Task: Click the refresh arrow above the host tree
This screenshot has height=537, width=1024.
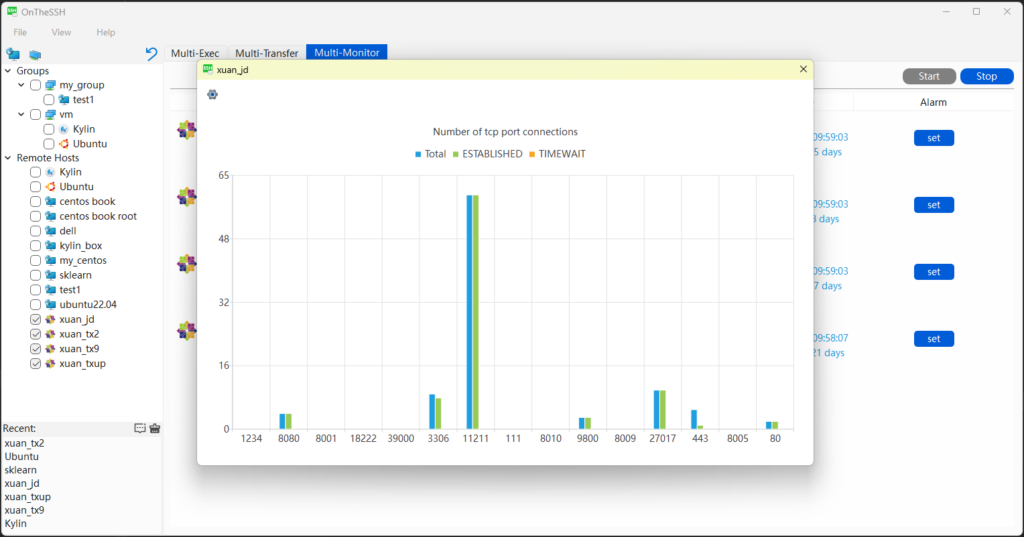Action: pyautogui.click(x=151, y=54)
